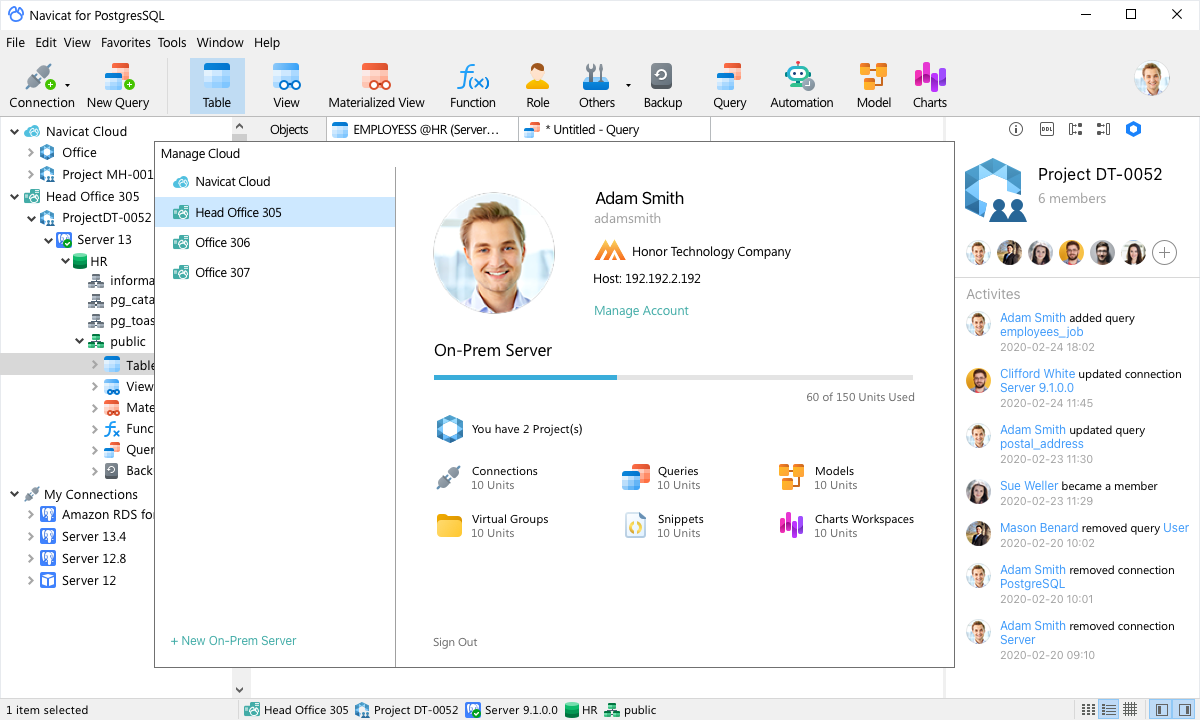Open the postal_address activity link

coord(1041,444)
